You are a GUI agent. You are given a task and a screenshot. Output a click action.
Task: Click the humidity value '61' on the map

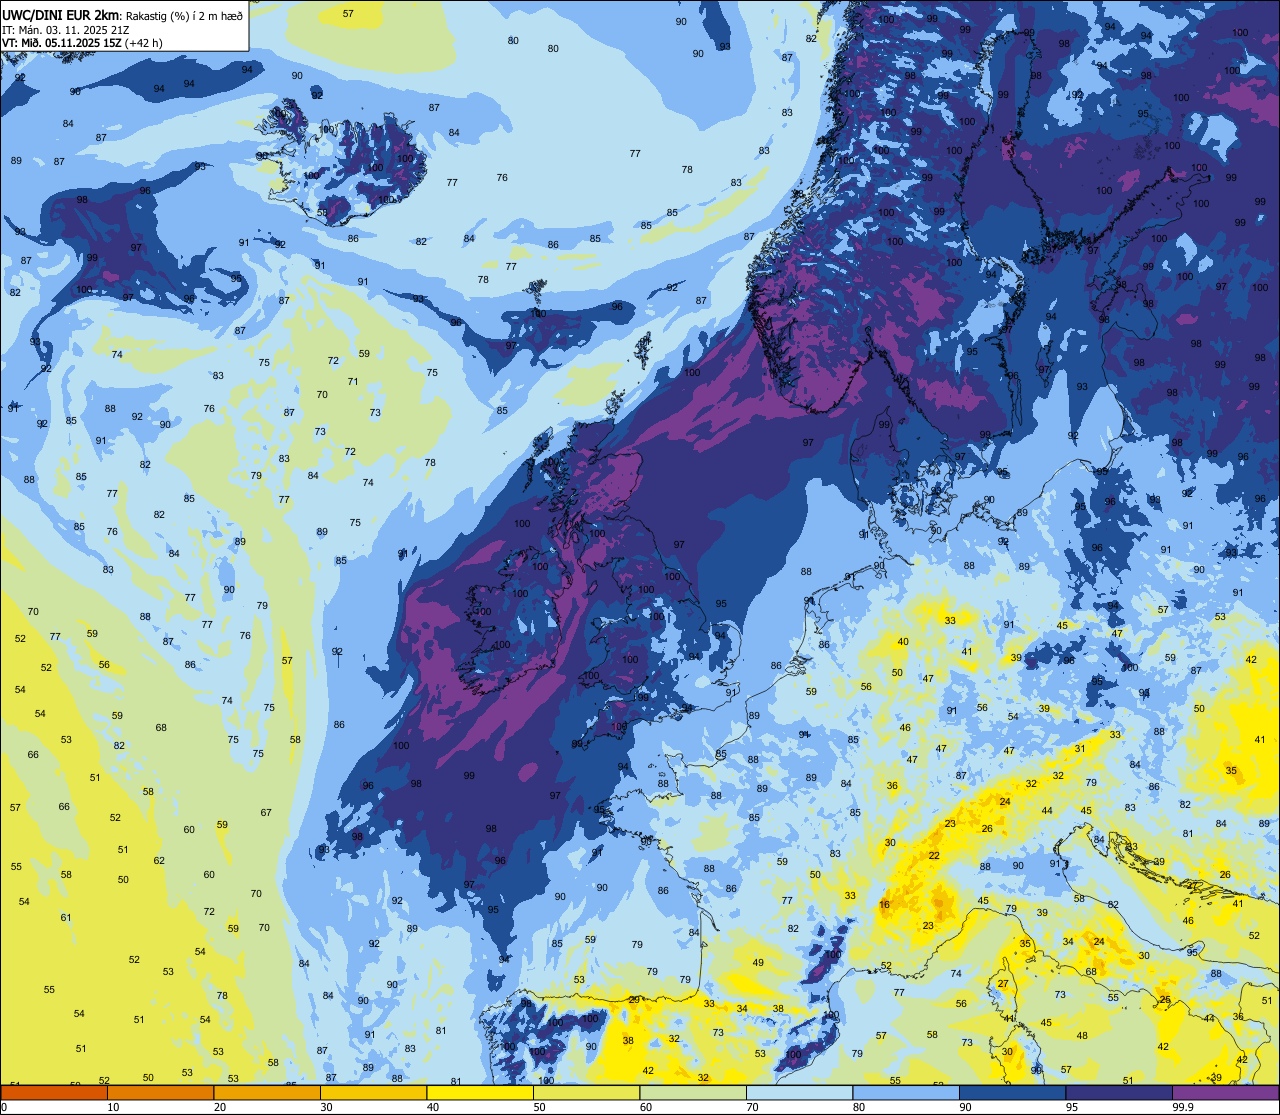pos(66,917)
